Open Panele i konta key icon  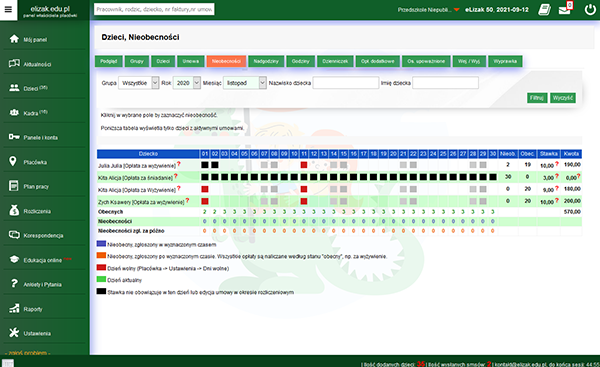pyautogui.click(x=14, y=137)
